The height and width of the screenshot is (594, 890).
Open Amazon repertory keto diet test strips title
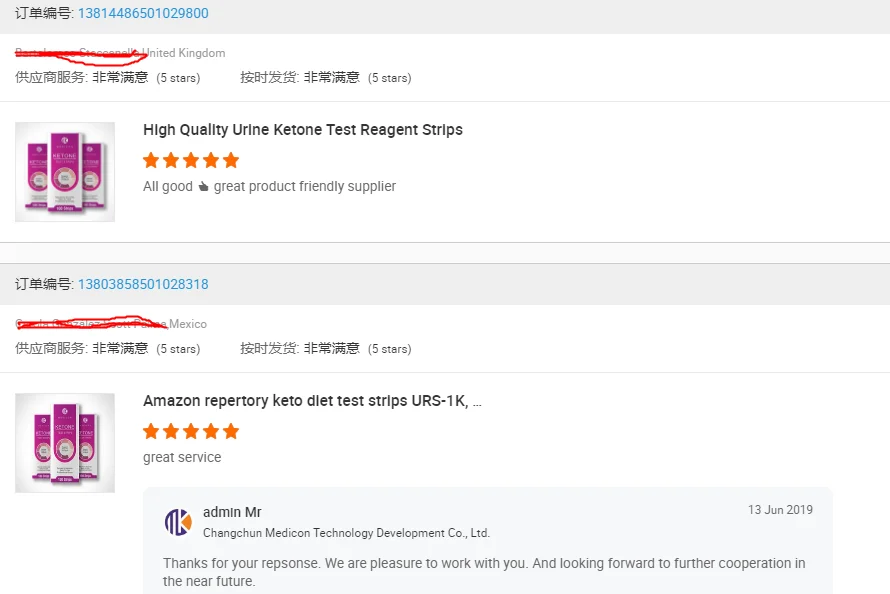pyautogui.click(x=312, y=401)
